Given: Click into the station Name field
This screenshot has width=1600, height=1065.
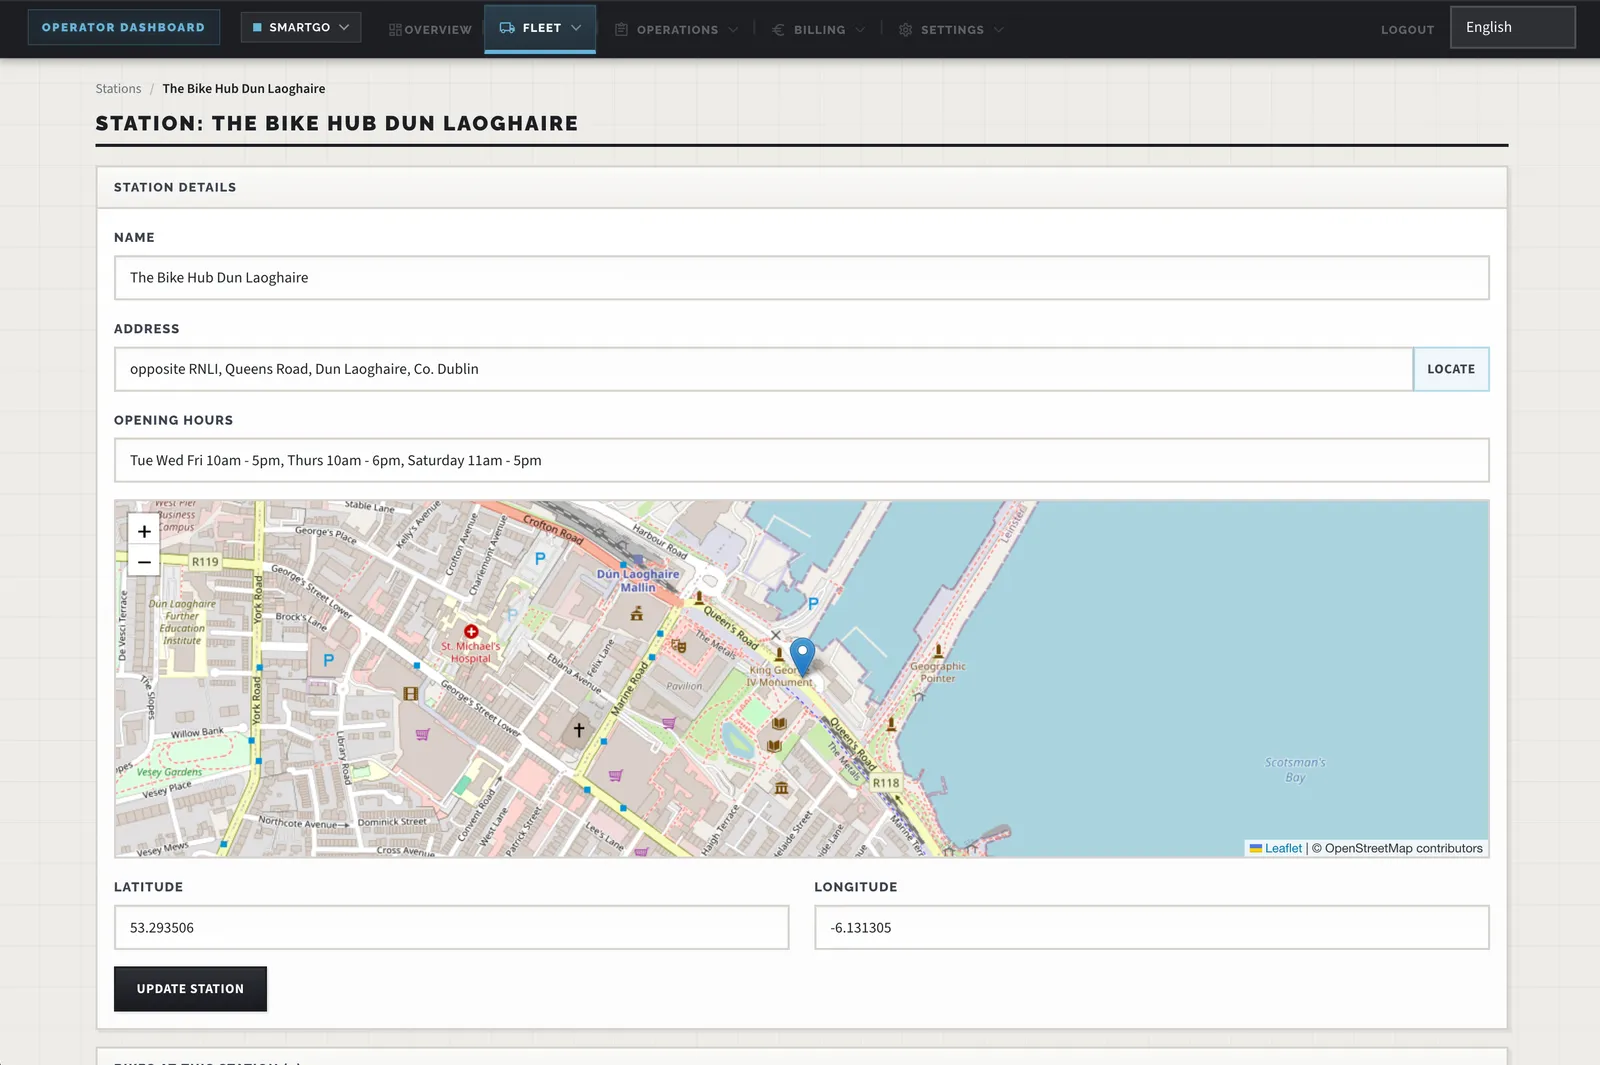Looking at the screenshot, I should [x=801, y=278].
